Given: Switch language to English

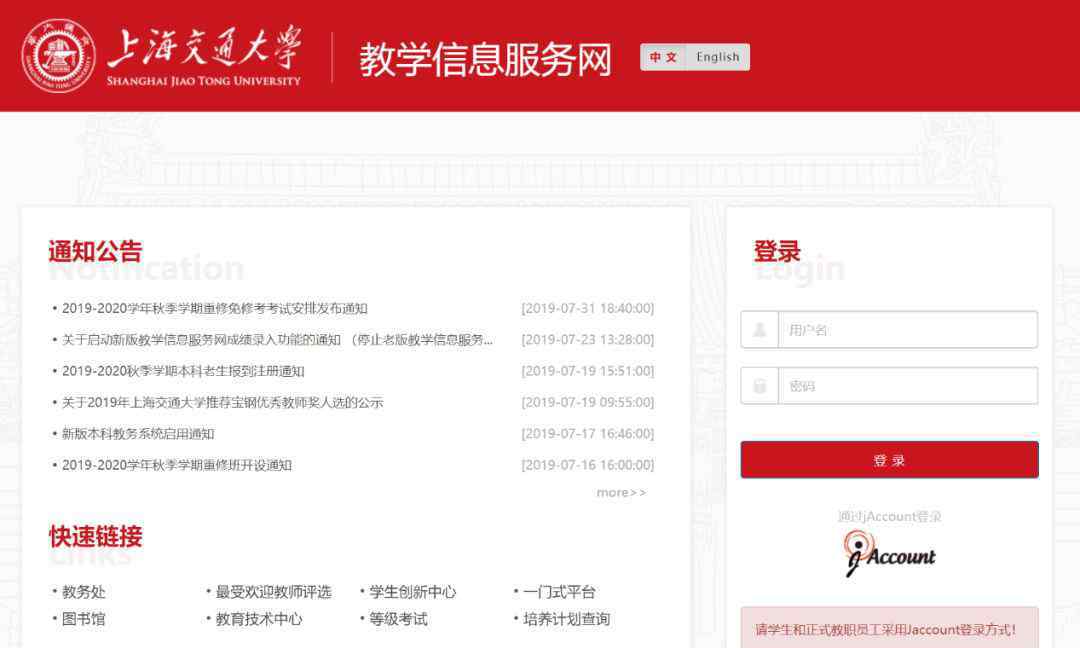Looking at the screenshot, I should pyautogui.click(x=718, y=57).
